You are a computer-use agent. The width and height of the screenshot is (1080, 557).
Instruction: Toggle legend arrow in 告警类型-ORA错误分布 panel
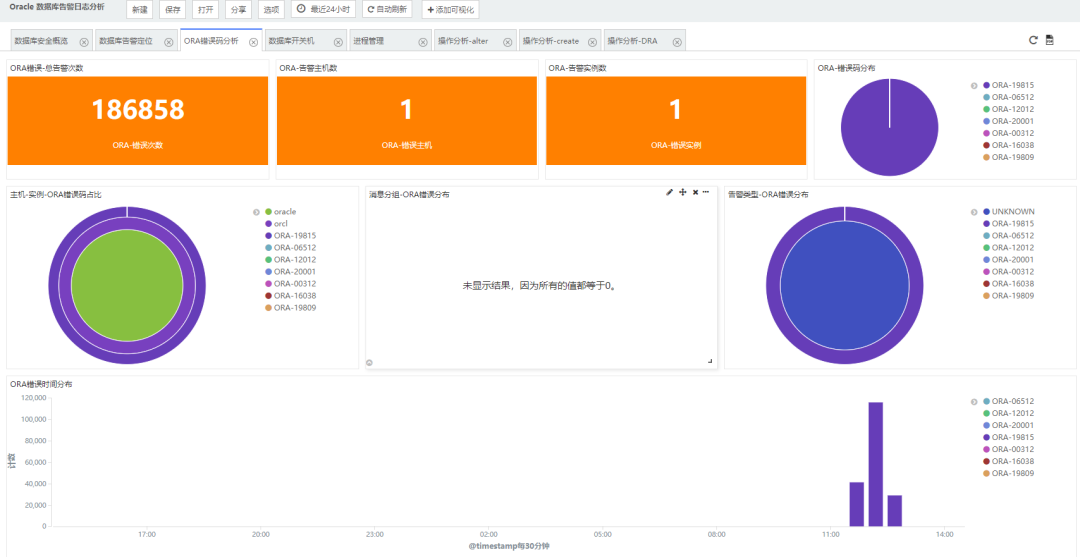coord(974,212)
